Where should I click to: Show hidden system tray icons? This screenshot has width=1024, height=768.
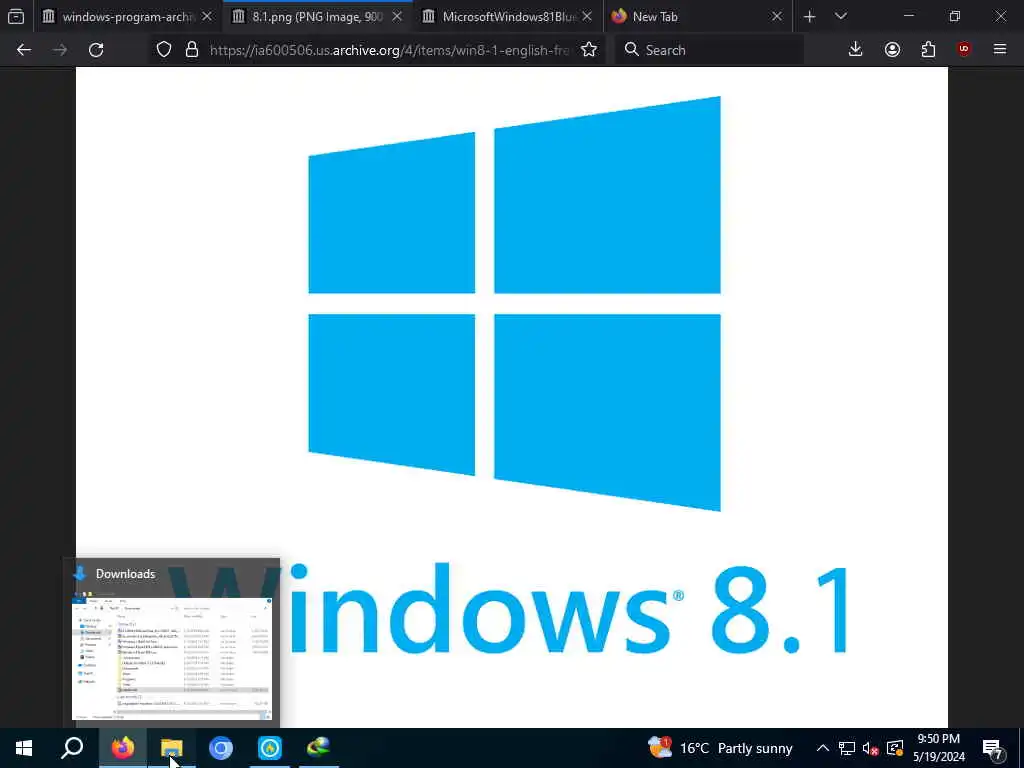823,748
